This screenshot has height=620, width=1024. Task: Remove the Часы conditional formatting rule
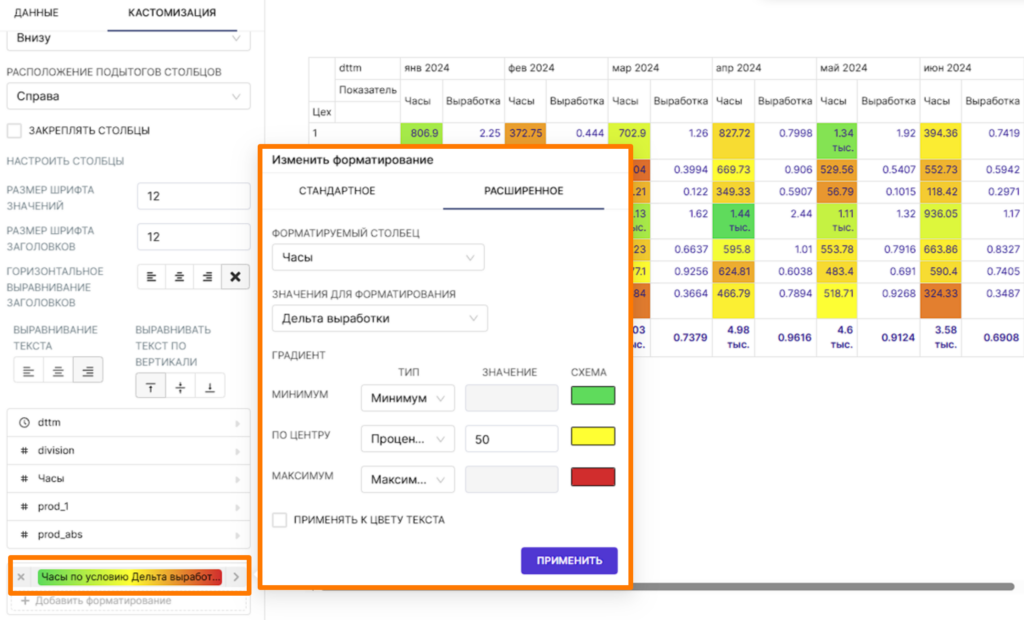tap(21, 577)
